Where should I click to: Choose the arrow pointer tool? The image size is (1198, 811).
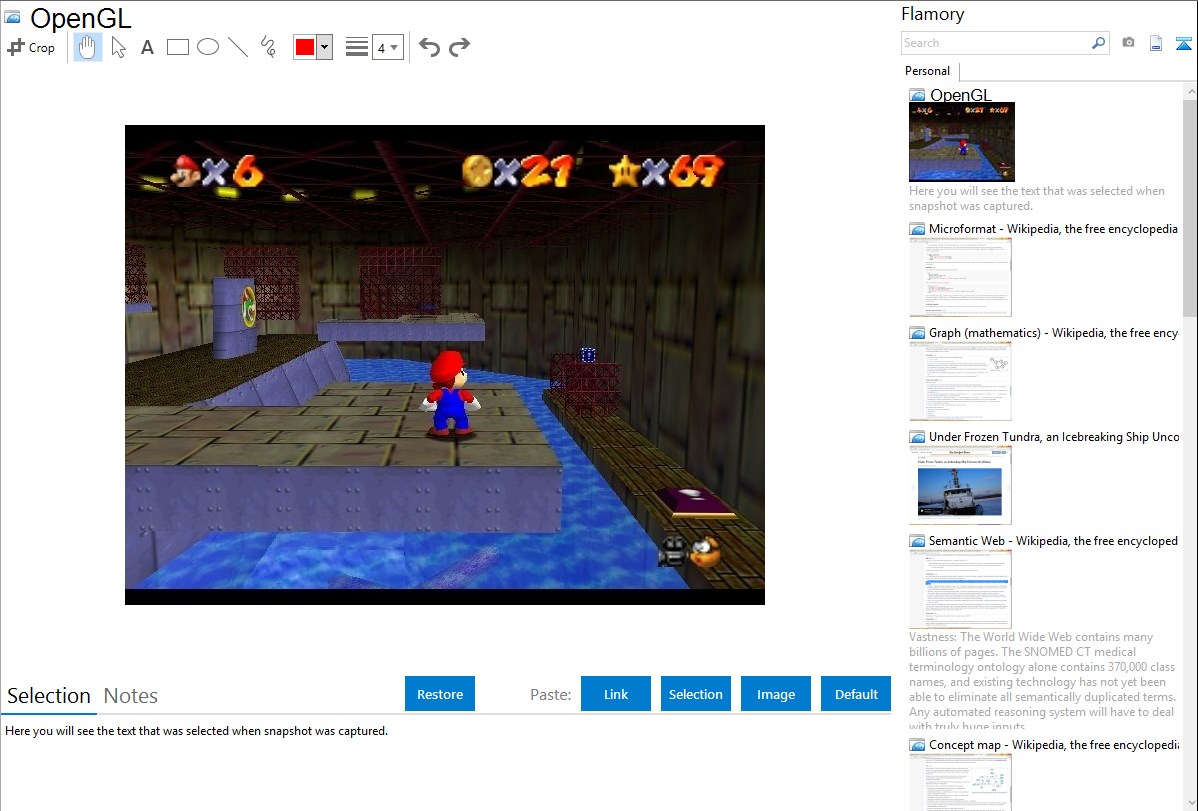click(118, 47)
